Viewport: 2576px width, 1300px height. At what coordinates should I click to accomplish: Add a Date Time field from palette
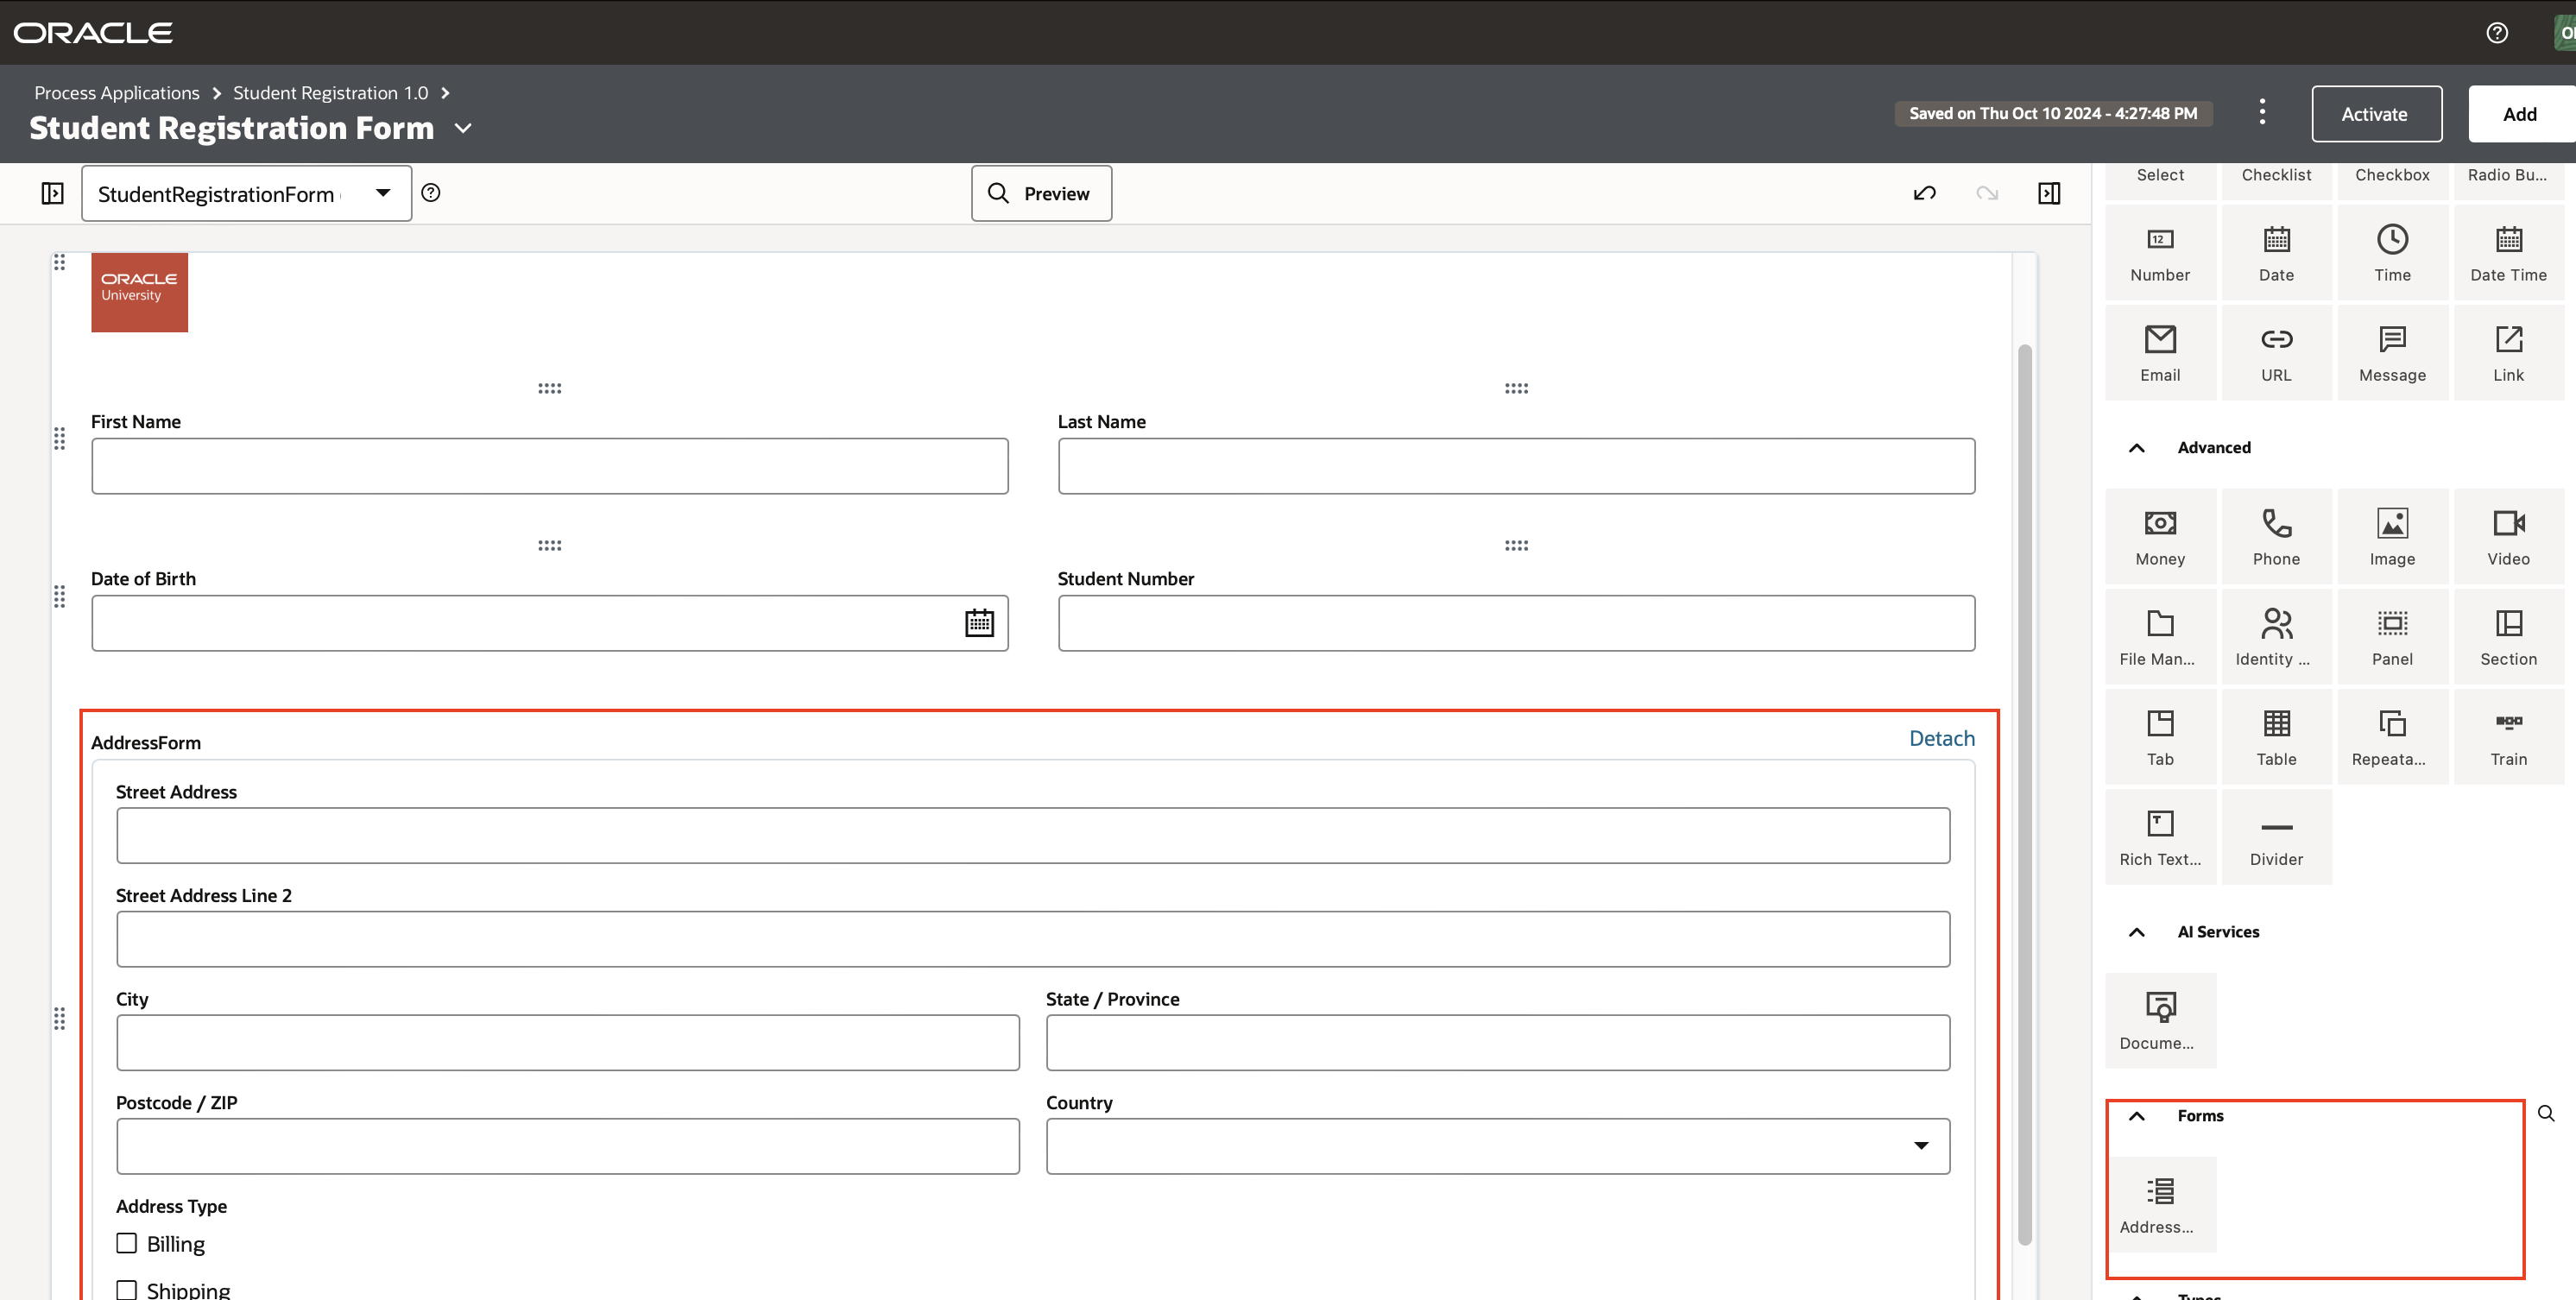[2508, 252]
